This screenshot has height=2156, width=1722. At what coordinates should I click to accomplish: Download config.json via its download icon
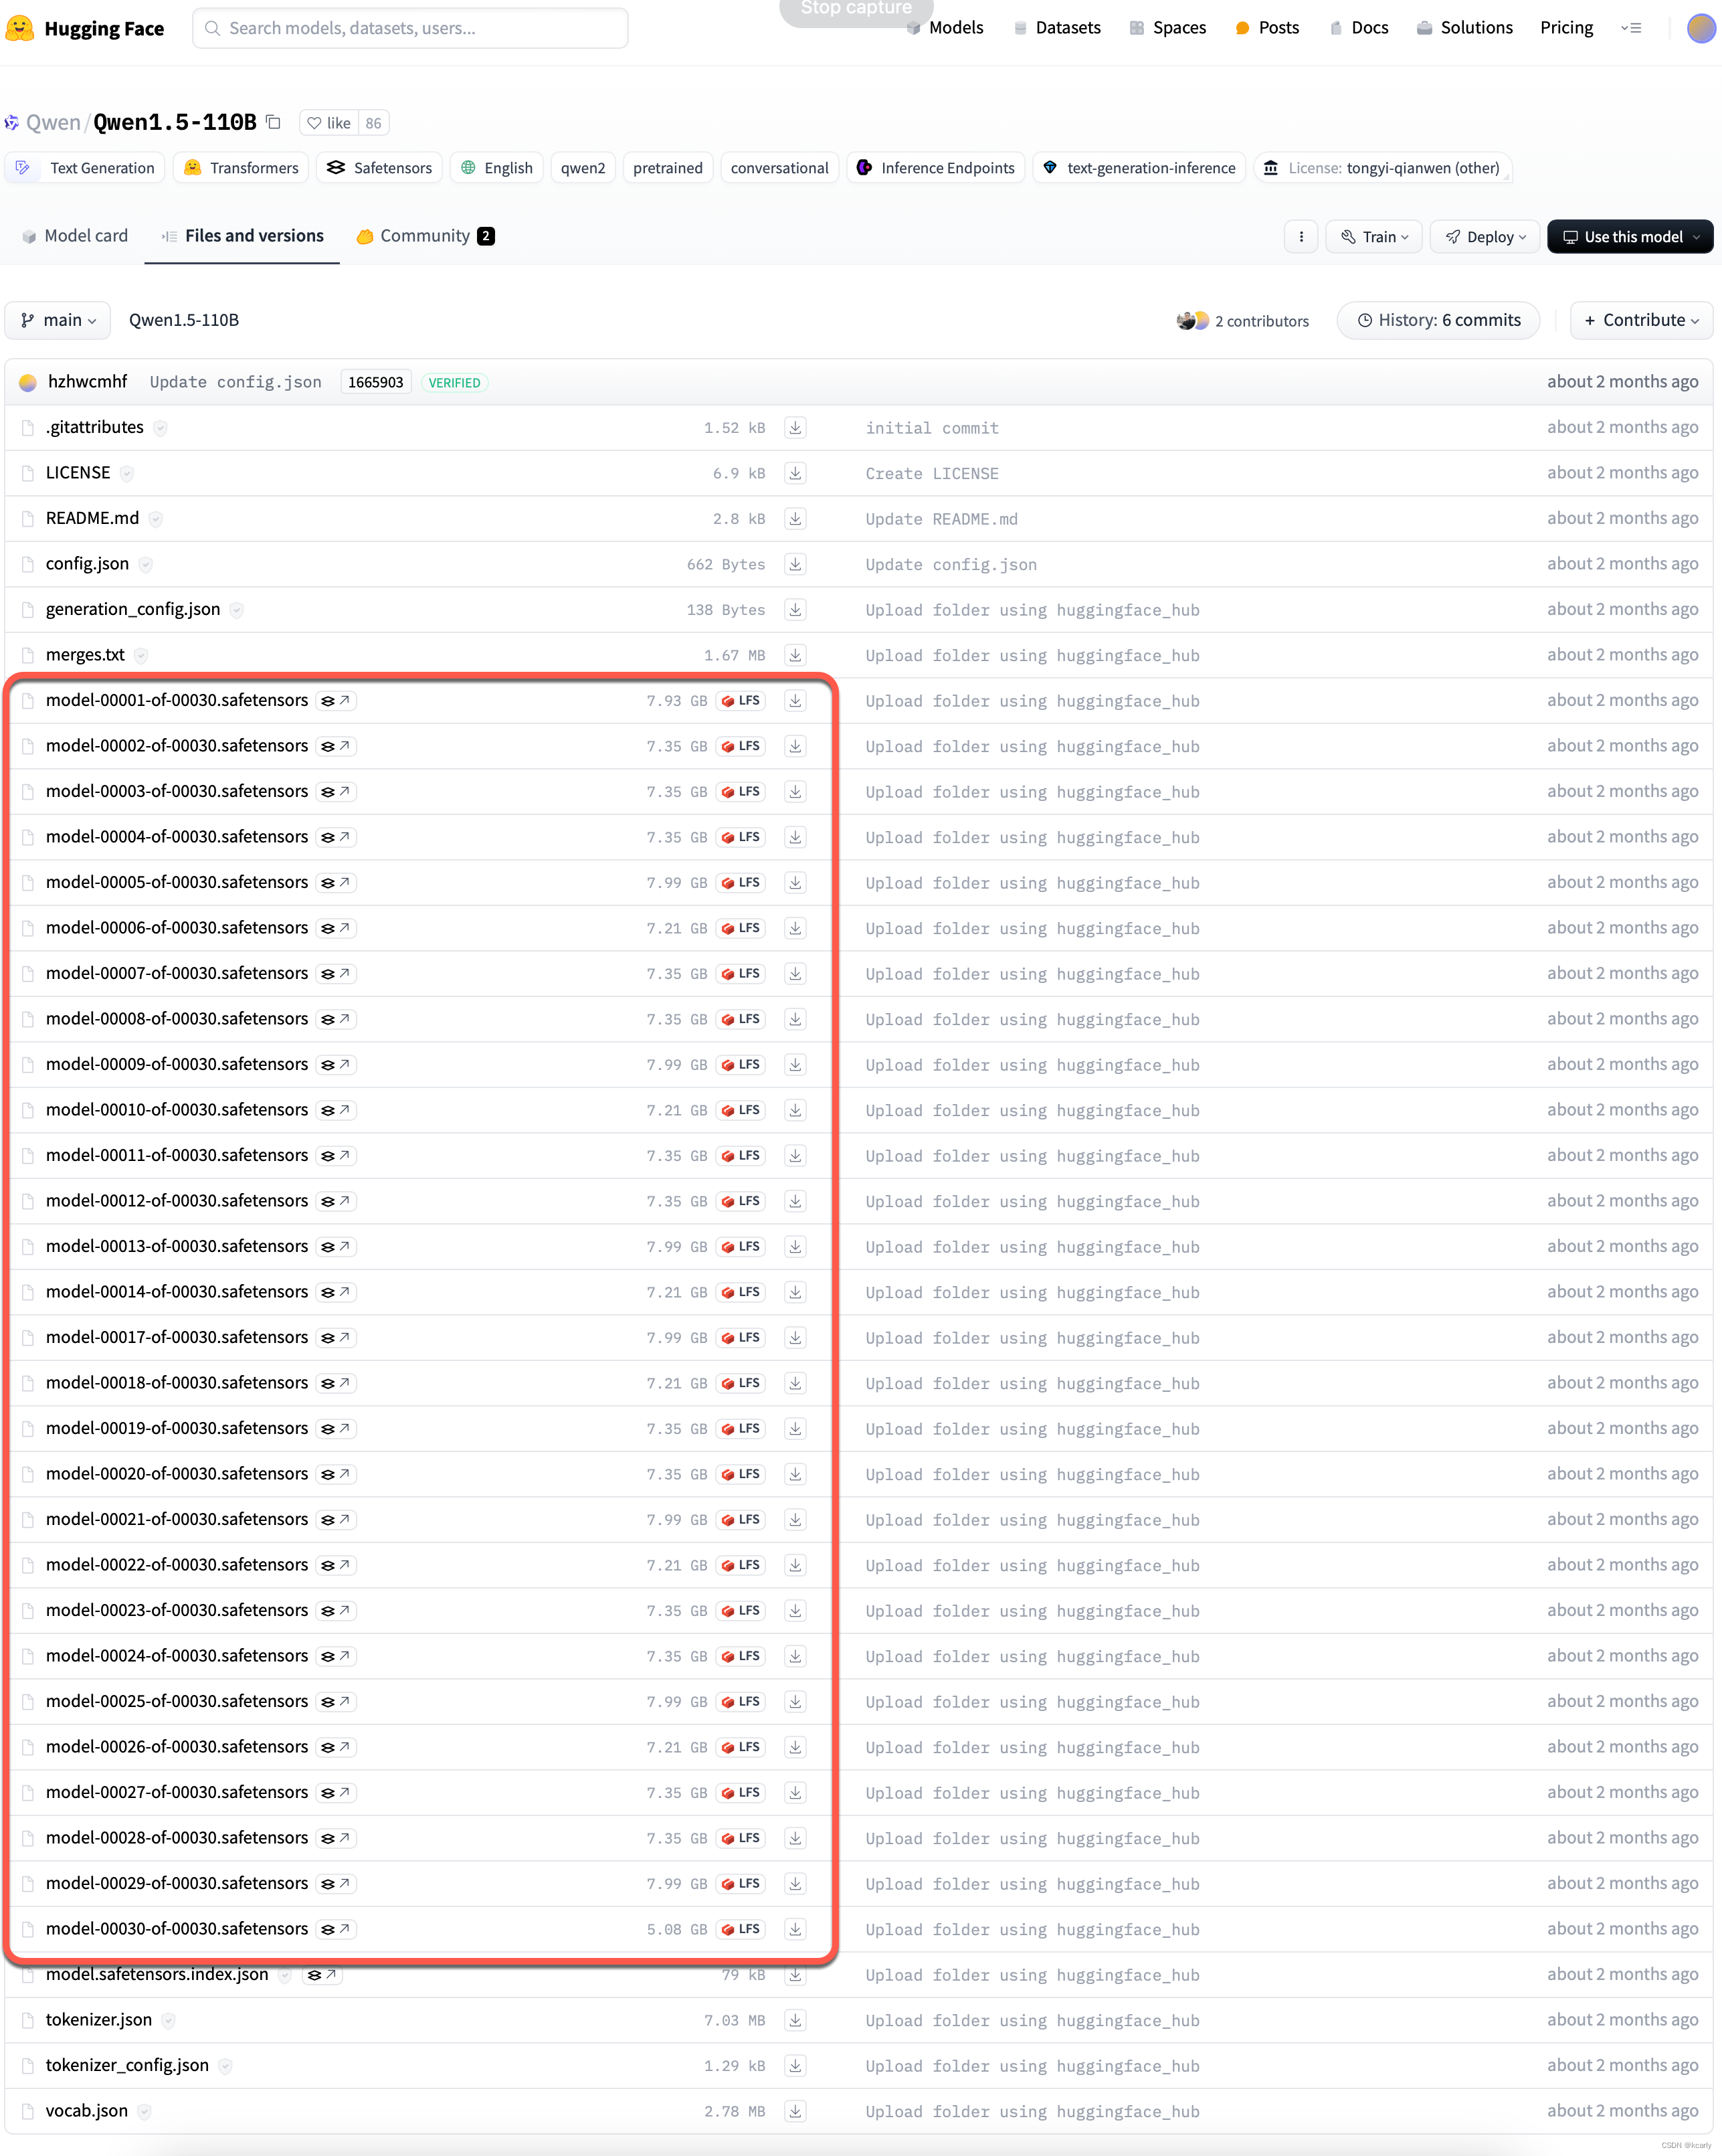pos(795,564)
